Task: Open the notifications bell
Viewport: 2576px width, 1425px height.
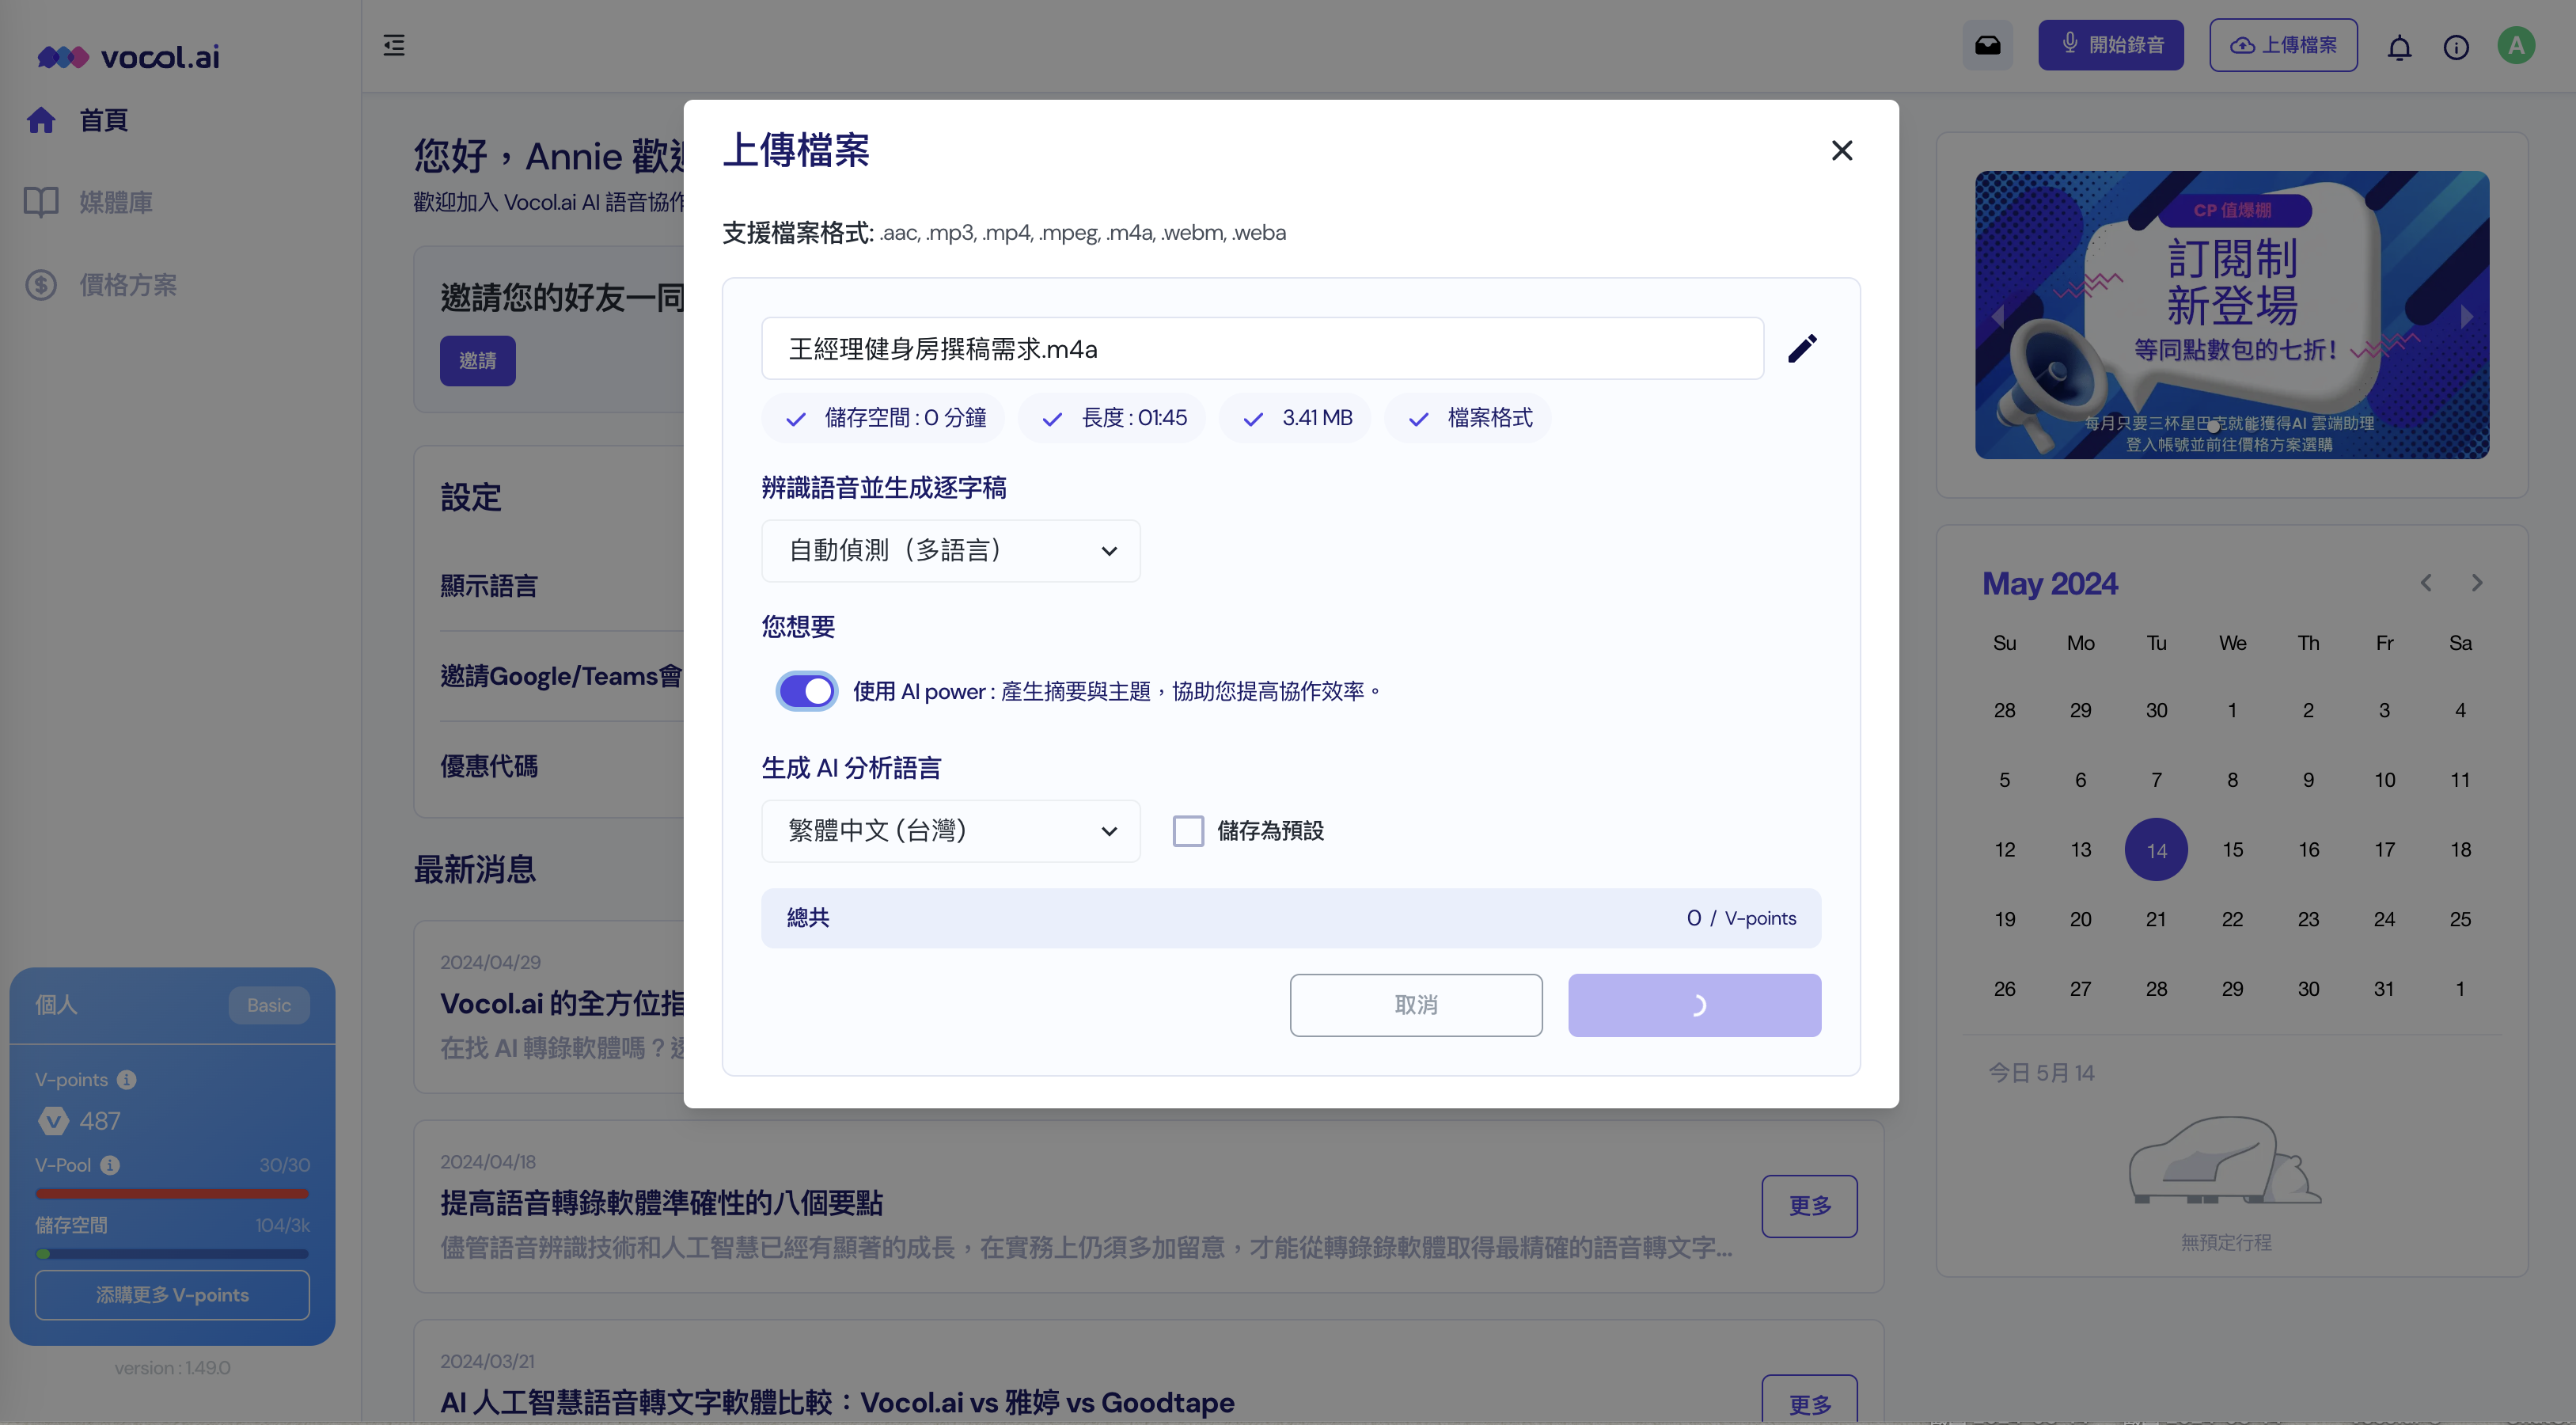Action: pyautogui.click(x=2399, y=47)
